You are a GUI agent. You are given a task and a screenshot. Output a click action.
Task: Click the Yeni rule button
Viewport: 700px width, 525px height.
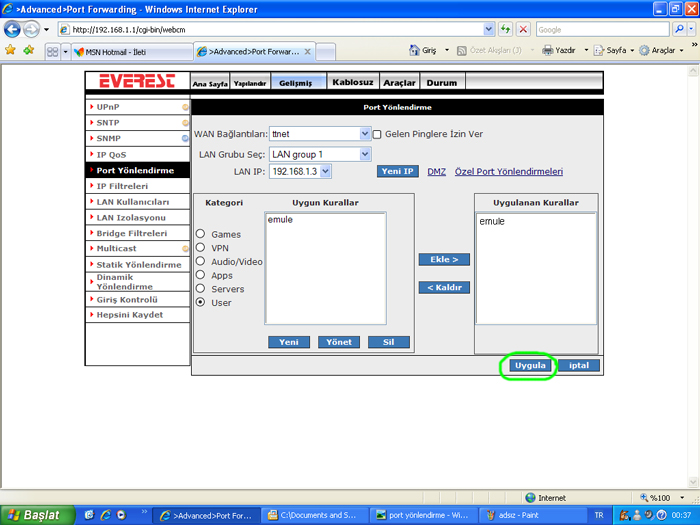pyautogui.click(x=289, y=342)
